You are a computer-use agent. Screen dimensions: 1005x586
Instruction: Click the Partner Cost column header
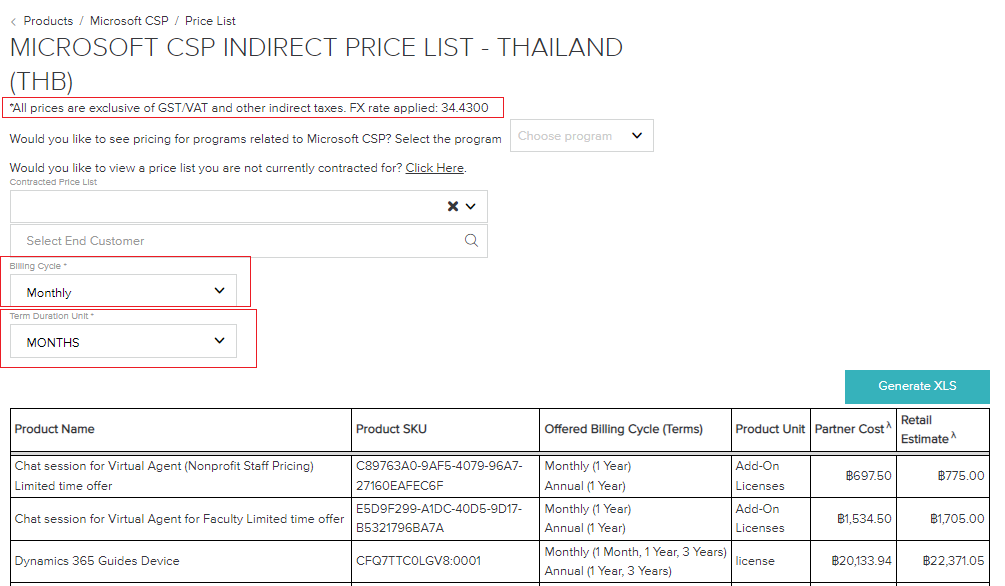tap(852, 429)
